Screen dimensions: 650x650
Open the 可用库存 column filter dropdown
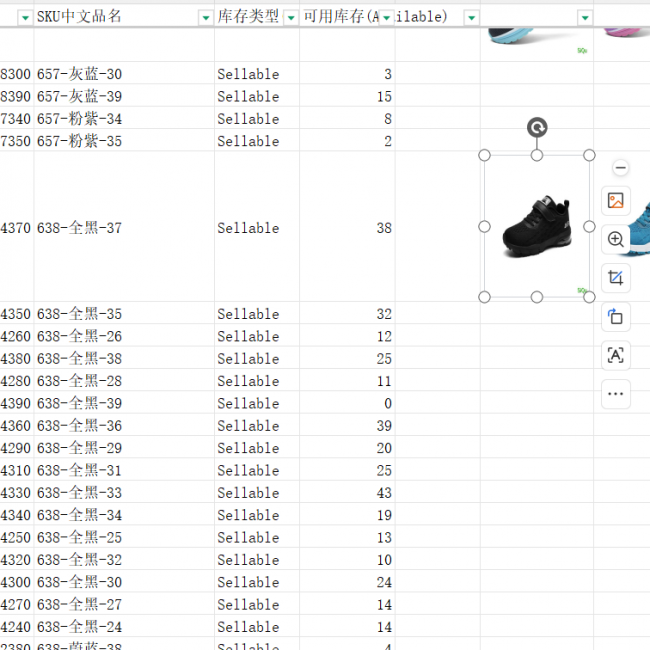click(x=386, y=18)
